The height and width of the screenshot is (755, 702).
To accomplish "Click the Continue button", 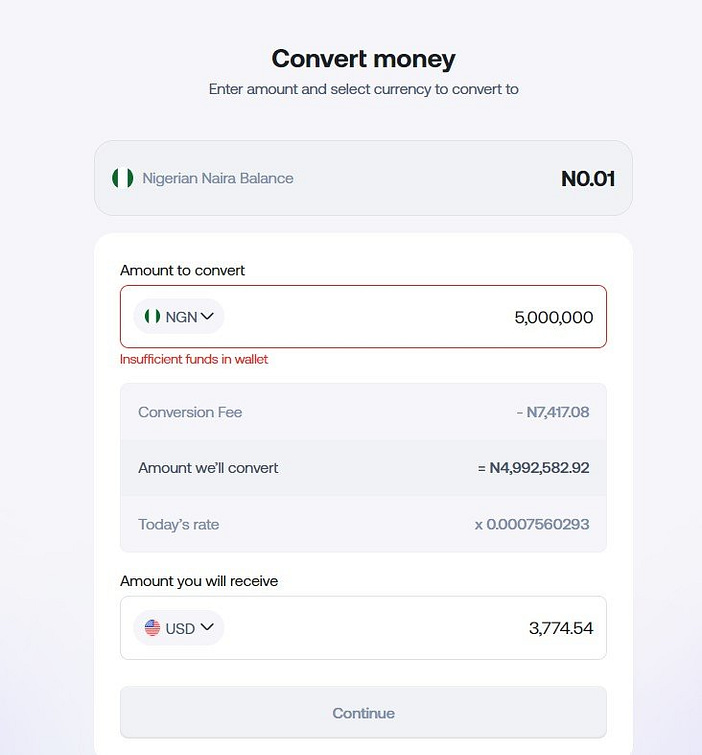I will (x=364, y=713).
